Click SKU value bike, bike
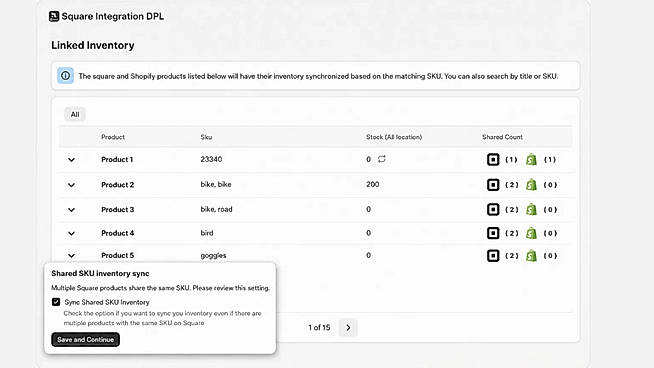The width and height of the screenshot is (654, 368). tap(216, 184)
